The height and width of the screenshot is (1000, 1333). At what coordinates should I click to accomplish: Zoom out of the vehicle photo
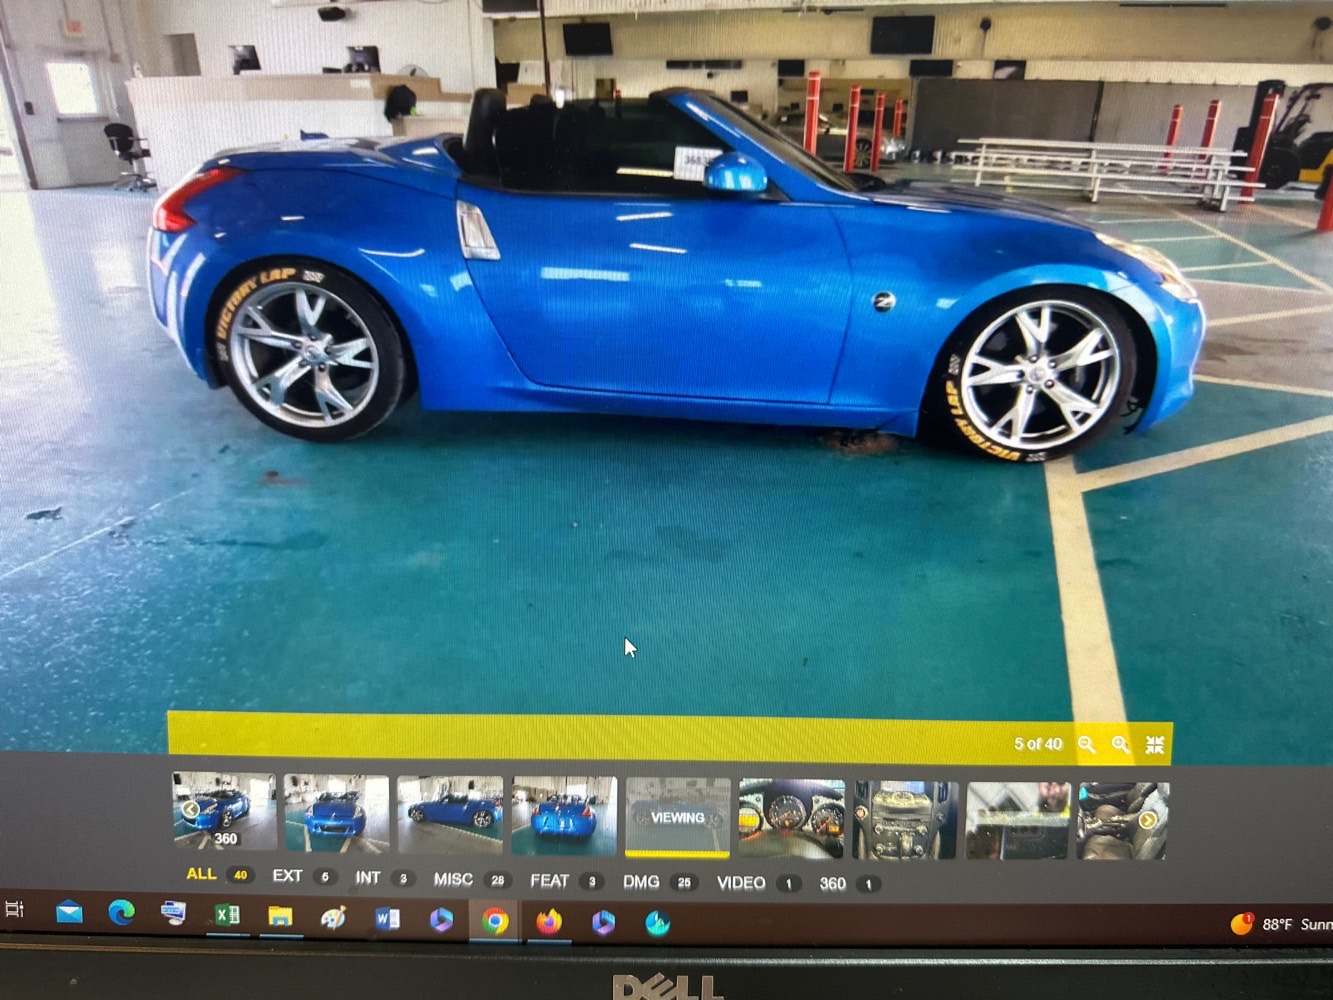click(x=1087, y=745)
